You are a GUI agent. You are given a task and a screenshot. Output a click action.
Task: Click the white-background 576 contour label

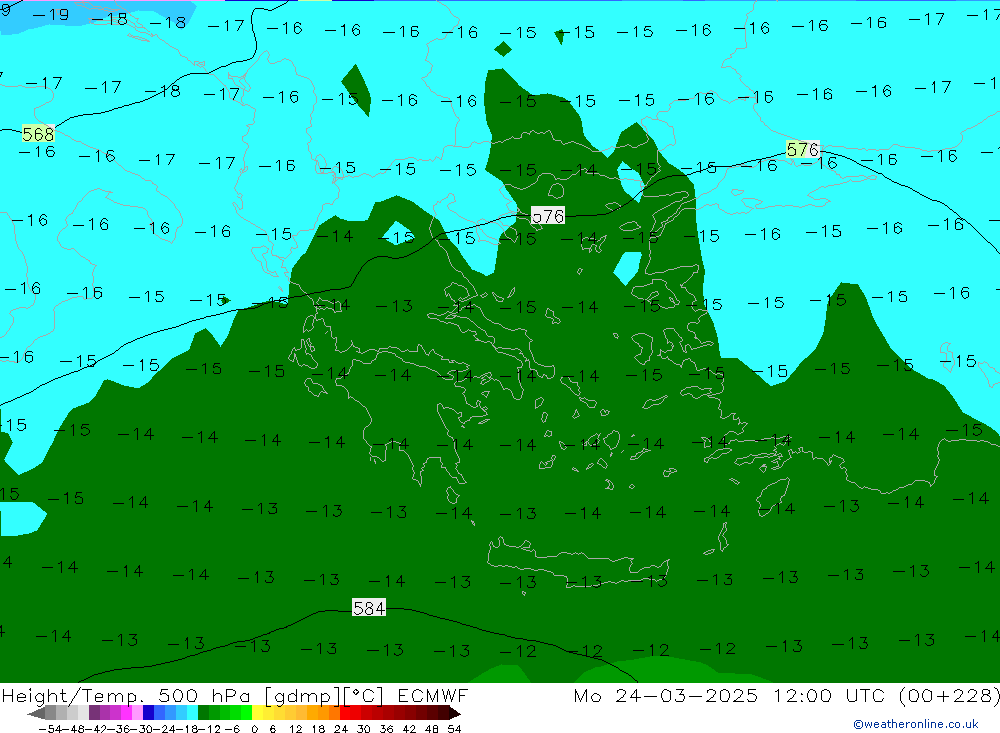548,216
